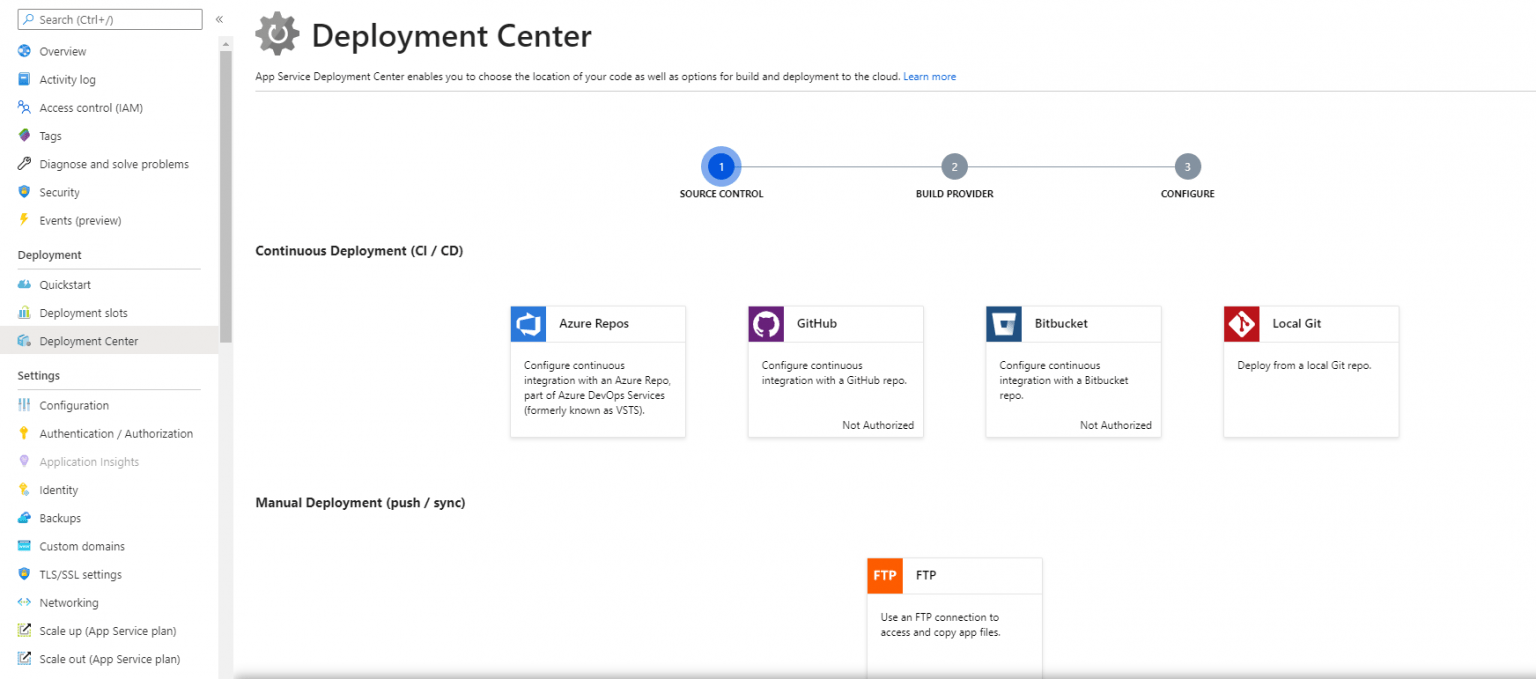The height and width of the screenshot is (679, 1536).
Task: Open Access control (IAM)
Action: (x=91, y=107)
